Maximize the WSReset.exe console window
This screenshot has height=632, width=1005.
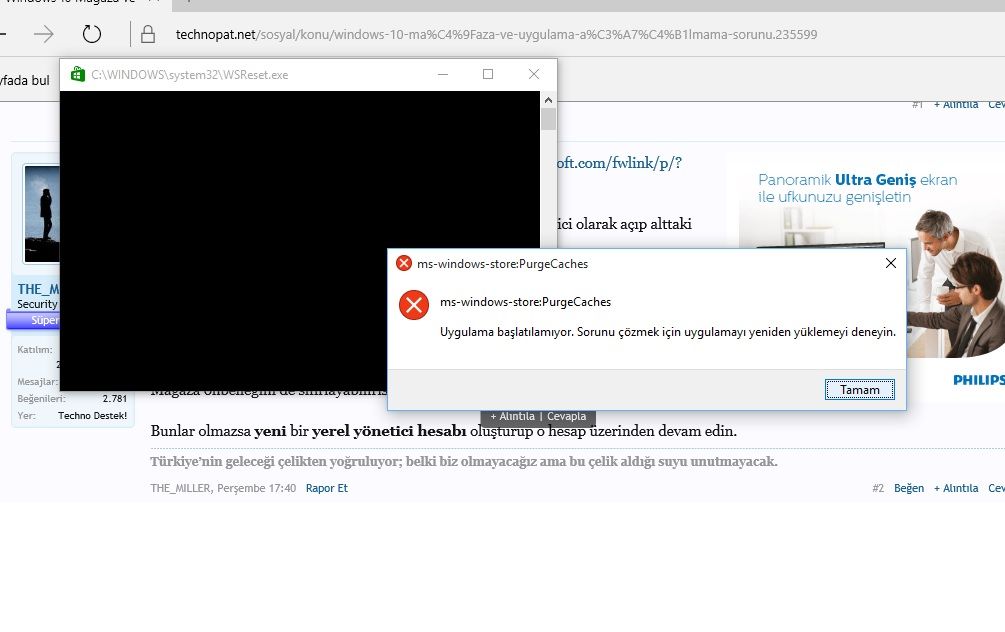(x=488, y=74)
